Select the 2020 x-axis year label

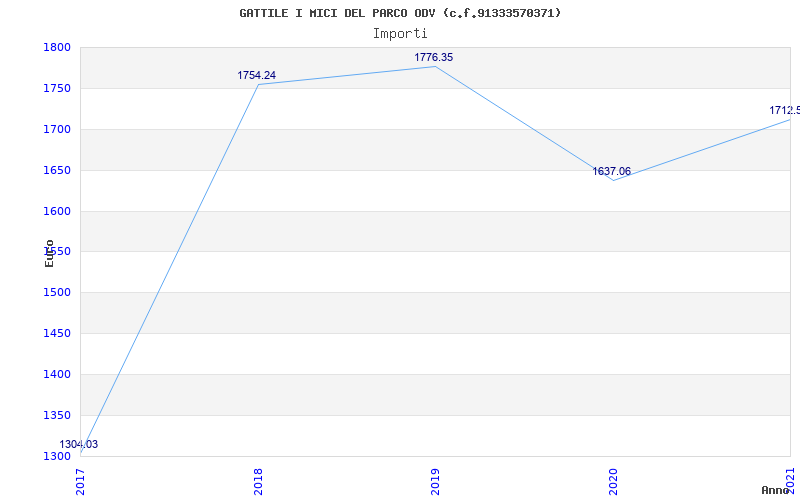[x=613, y=480]
